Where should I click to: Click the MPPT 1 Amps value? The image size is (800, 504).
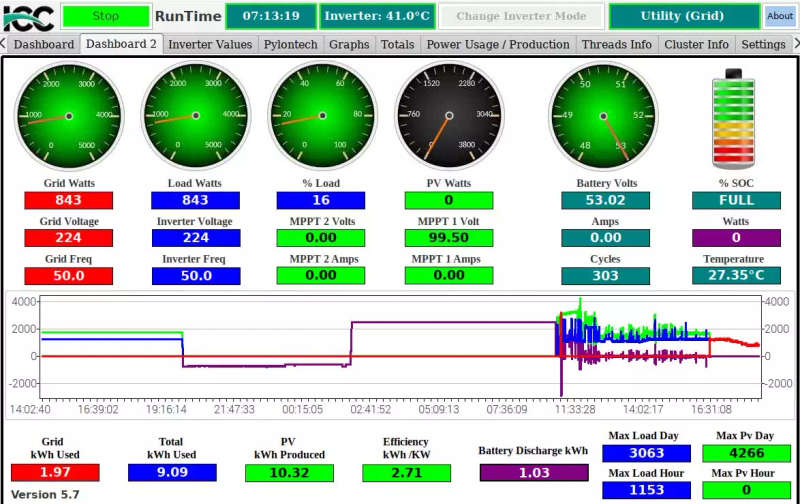[449, 275]
